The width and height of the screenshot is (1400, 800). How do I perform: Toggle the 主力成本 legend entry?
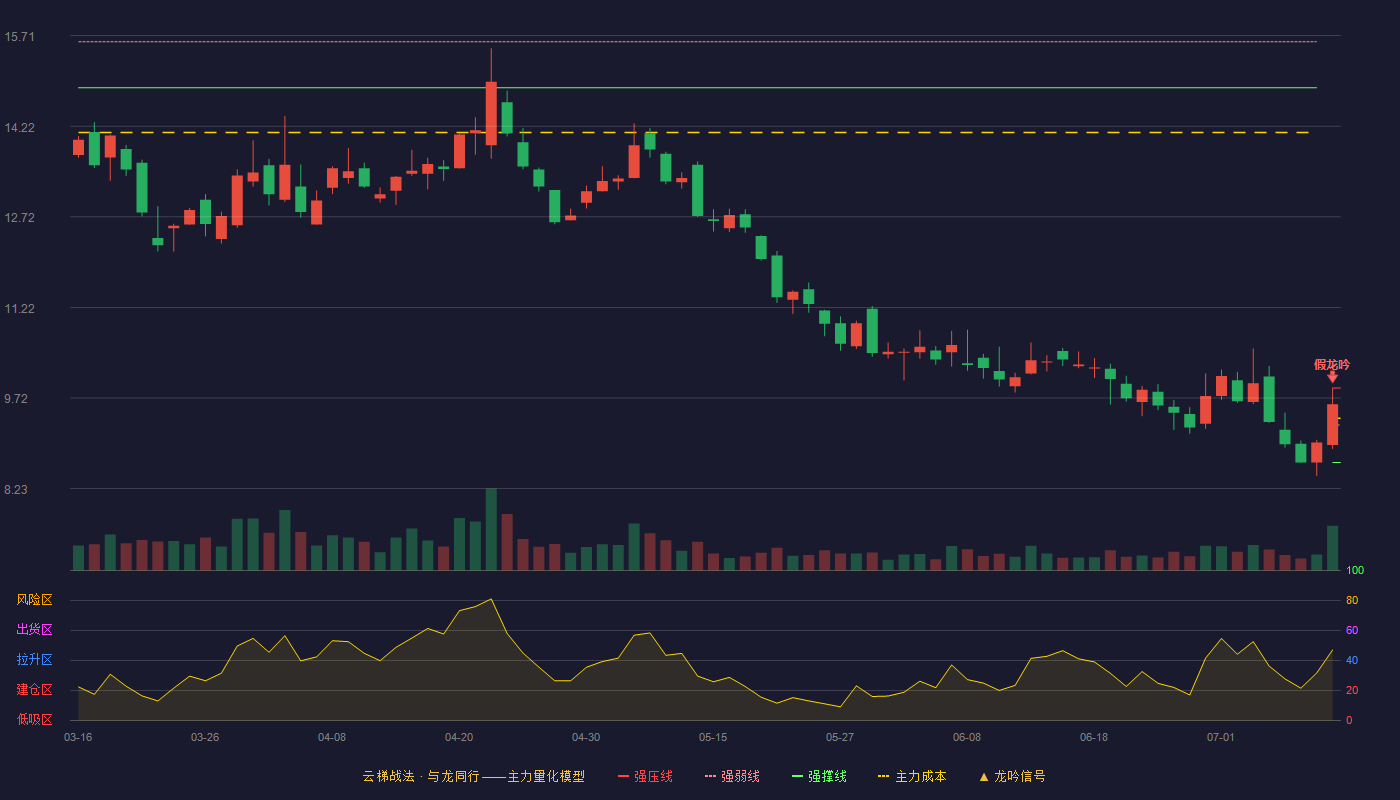[x=912, y=776]
